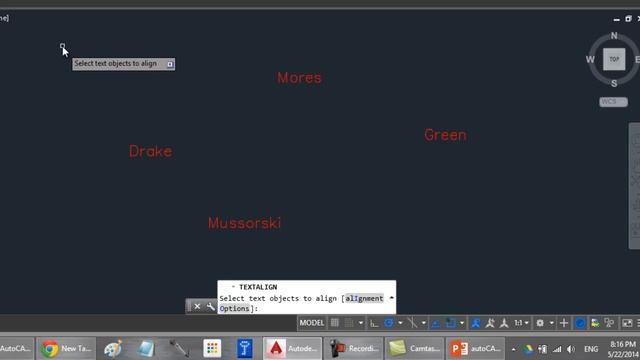Click the auto-add annotation scales icon
The image size is (640, 360).
[x=490, y=323]
